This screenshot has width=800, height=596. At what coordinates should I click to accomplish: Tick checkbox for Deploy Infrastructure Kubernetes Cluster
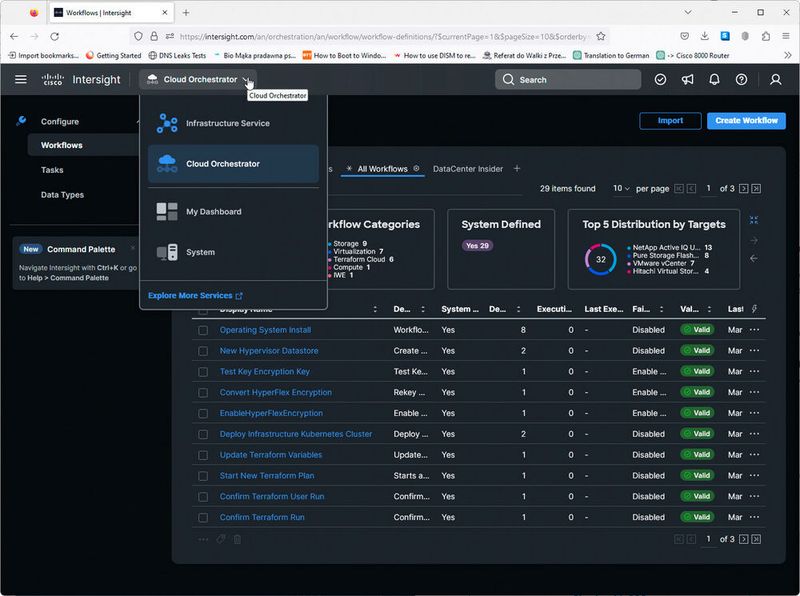tap(203, 434)
